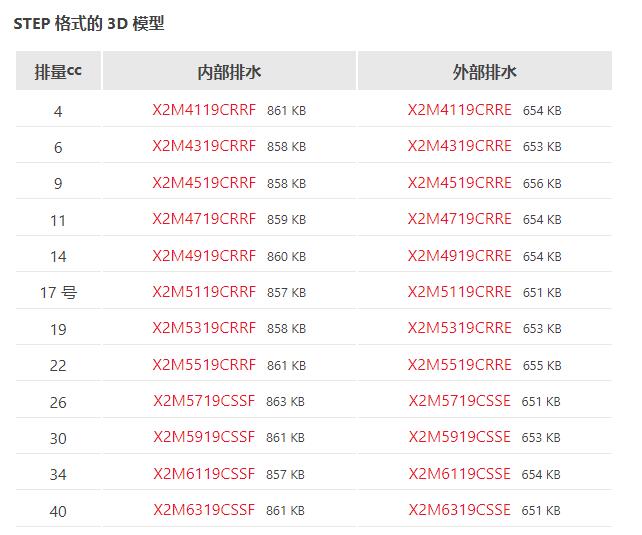Open the X2M5319CRRF model
642x535 pixels.
204,328
